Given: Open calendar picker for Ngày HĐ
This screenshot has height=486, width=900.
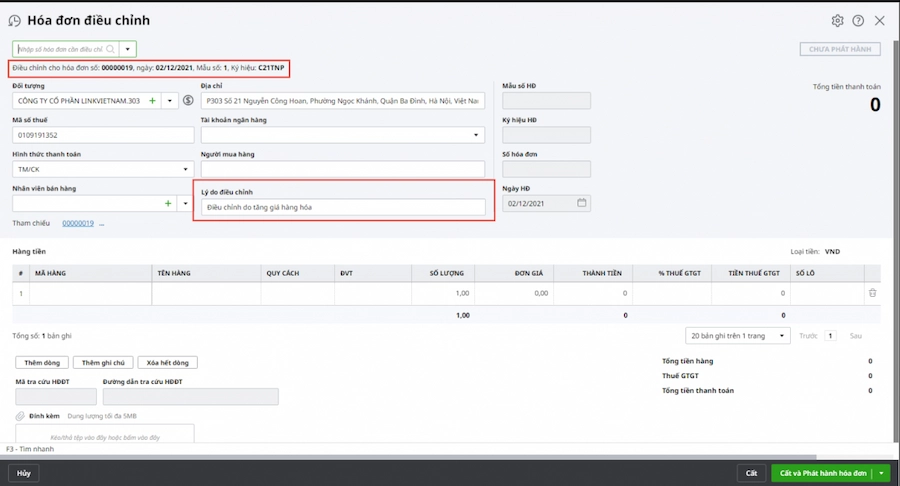Looking at the screenshot, I should pos(582,203).
